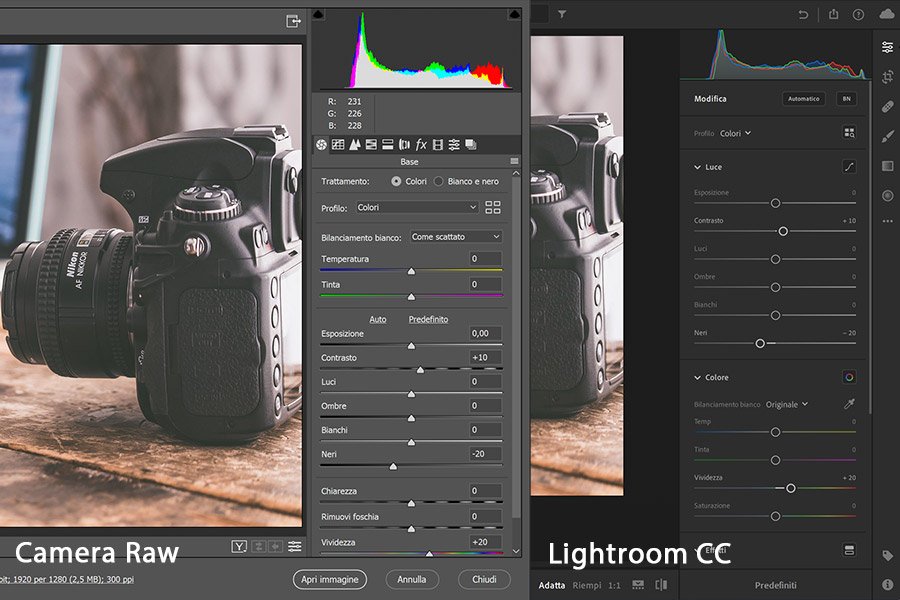900x600 pixels.
Task: Open the help question mark in Lightroom
Action: 858,15
